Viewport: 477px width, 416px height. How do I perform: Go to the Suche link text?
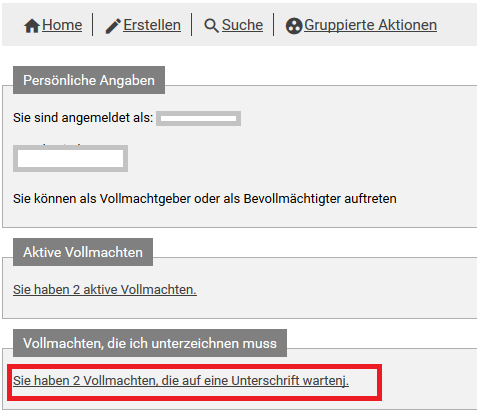[242, 25]
